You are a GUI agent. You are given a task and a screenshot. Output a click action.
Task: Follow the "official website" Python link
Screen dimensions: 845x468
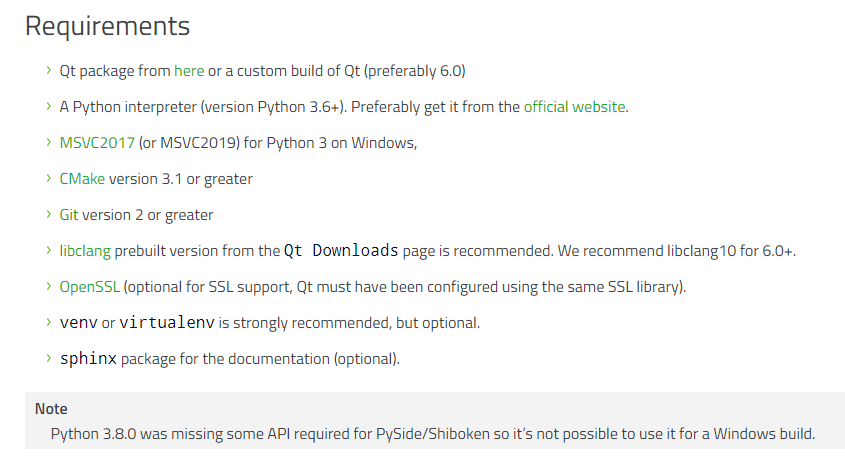(x=574, y=107)
